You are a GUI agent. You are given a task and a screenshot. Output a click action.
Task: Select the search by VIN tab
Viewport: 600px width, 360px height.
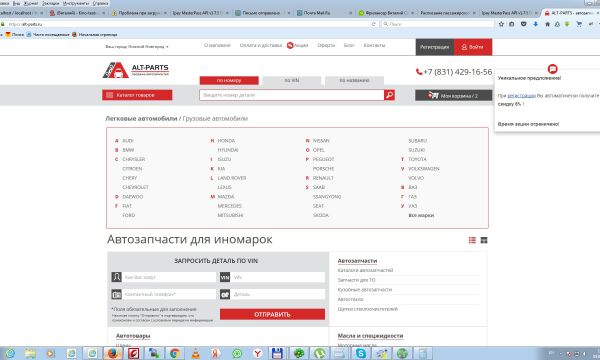click(x=292, y=80)
